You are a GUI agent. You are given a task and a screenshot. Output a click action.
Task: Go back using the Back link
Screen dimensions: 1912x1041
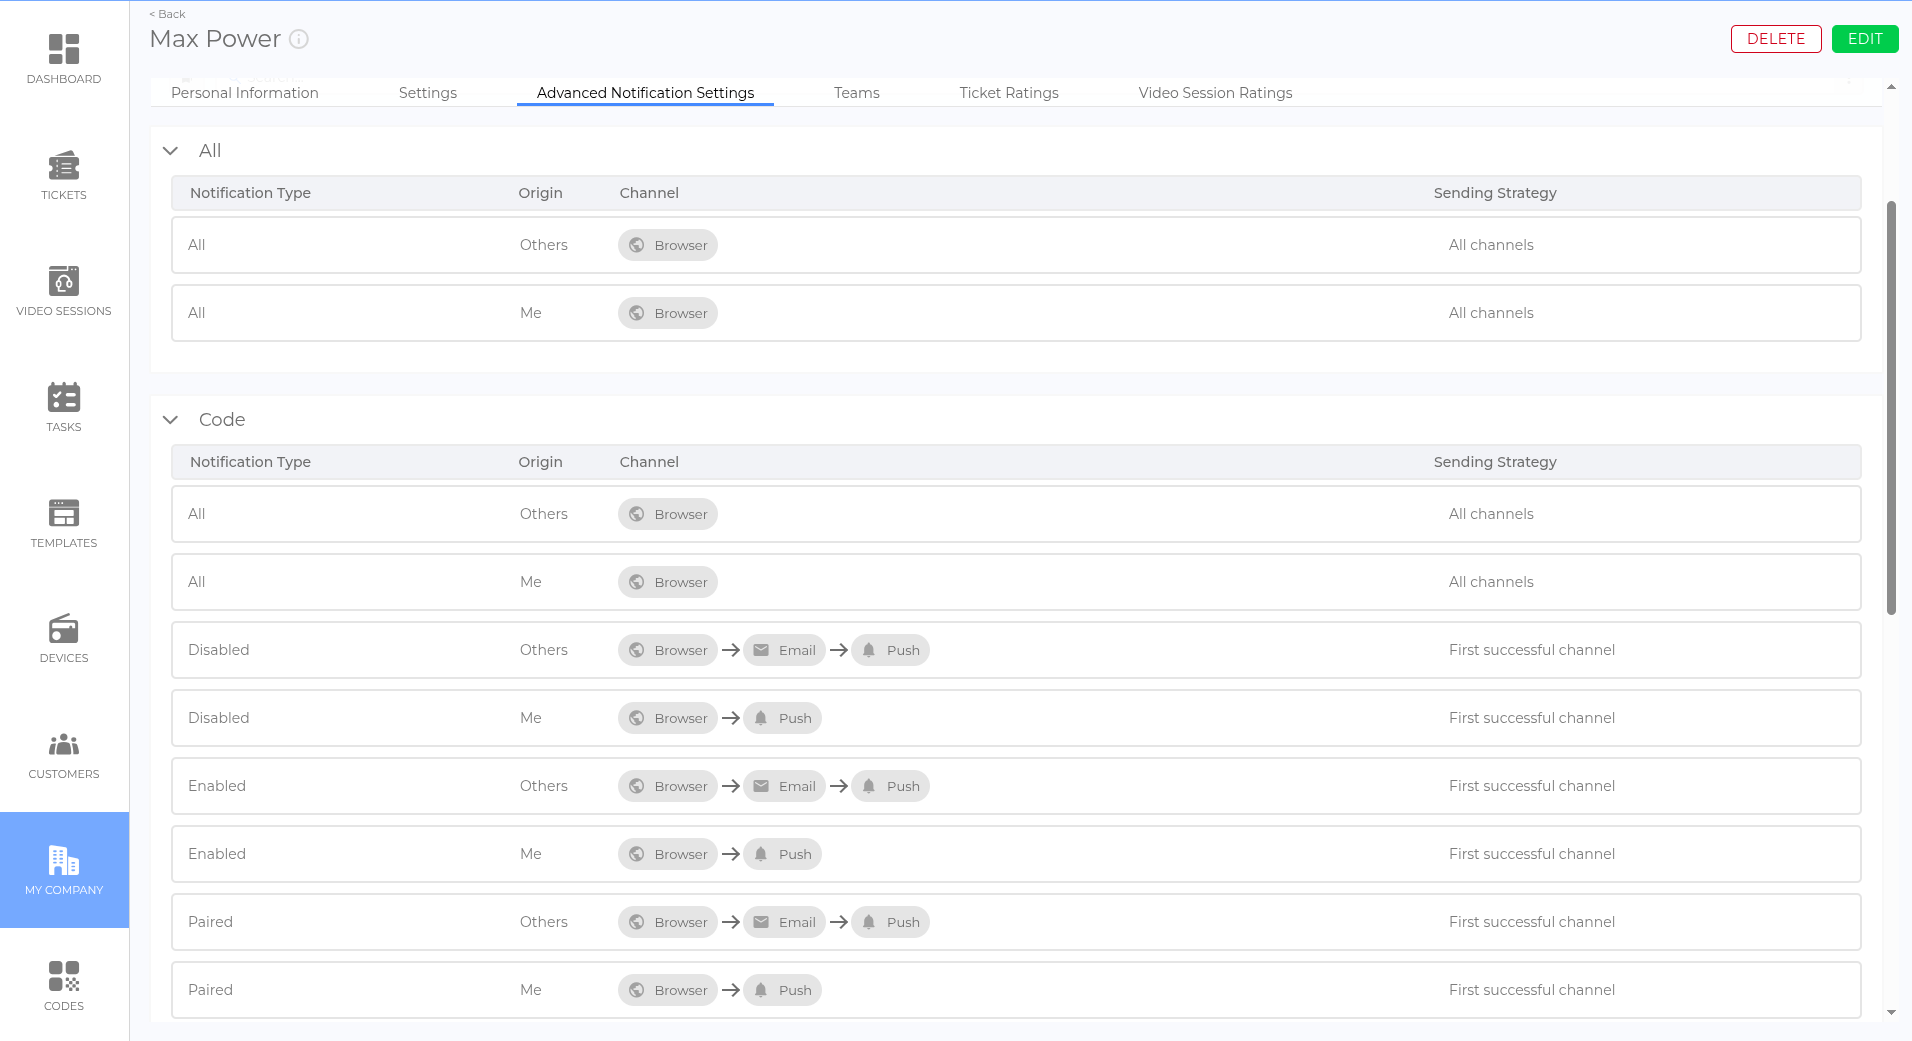[168, 14]
